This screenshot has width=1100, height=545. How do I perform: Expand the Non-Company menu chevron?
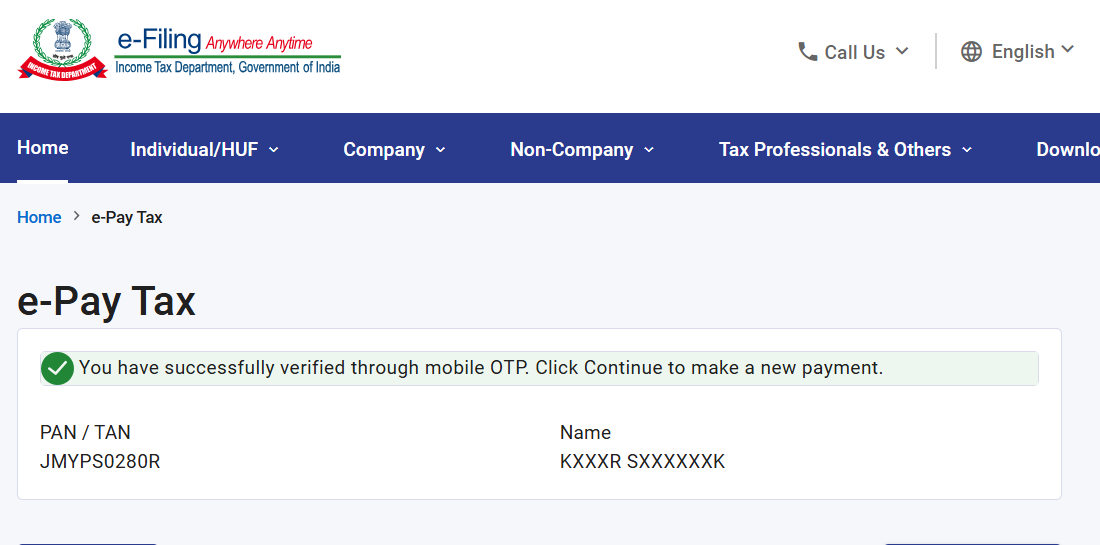[649, 149]
